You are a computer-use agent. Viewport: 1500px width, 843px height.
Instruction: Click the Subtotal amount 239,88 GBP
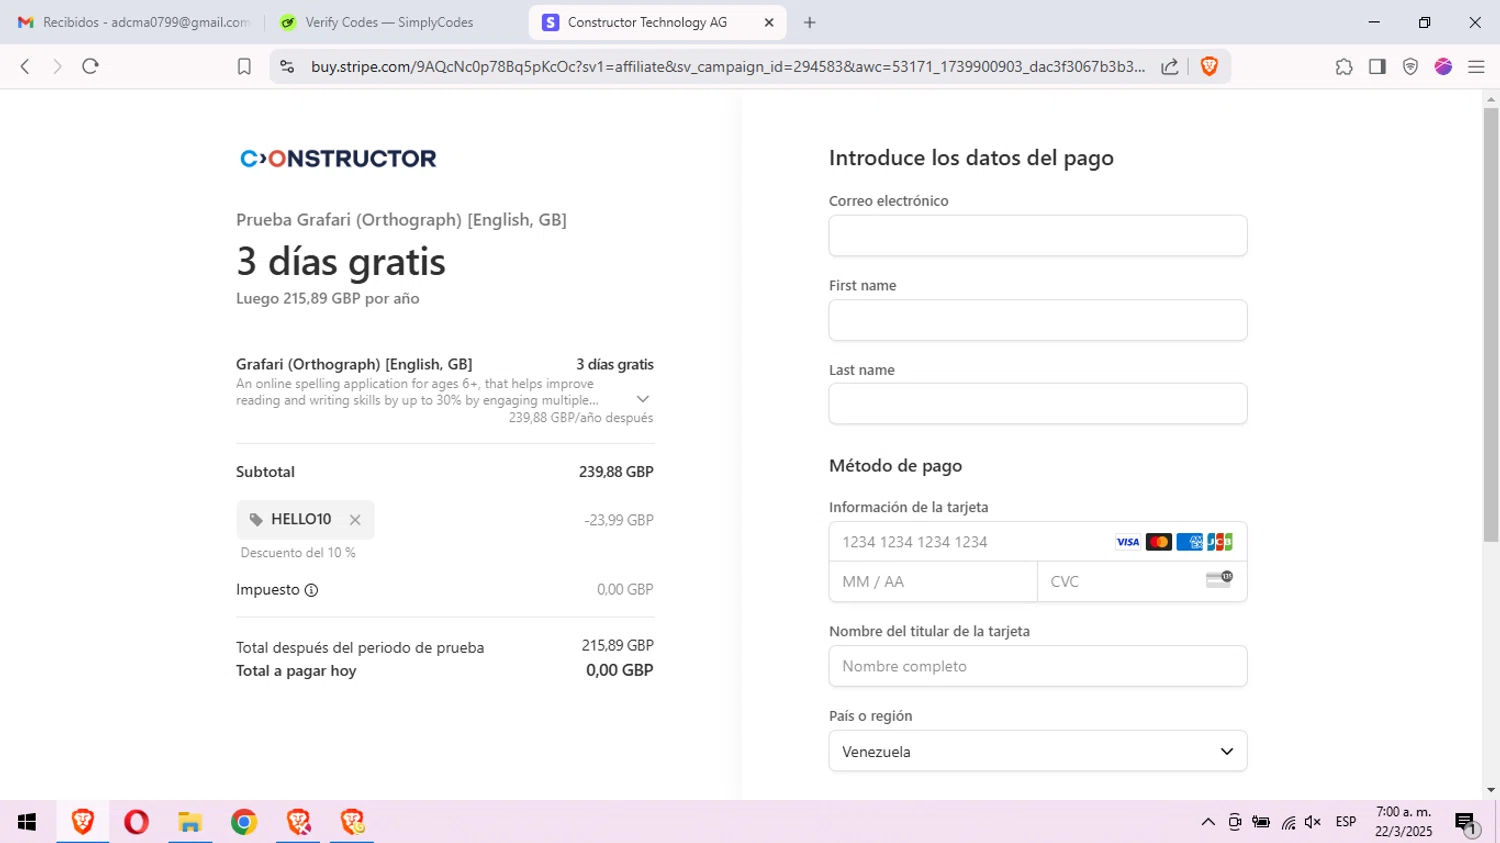click(x=616, y=472)
